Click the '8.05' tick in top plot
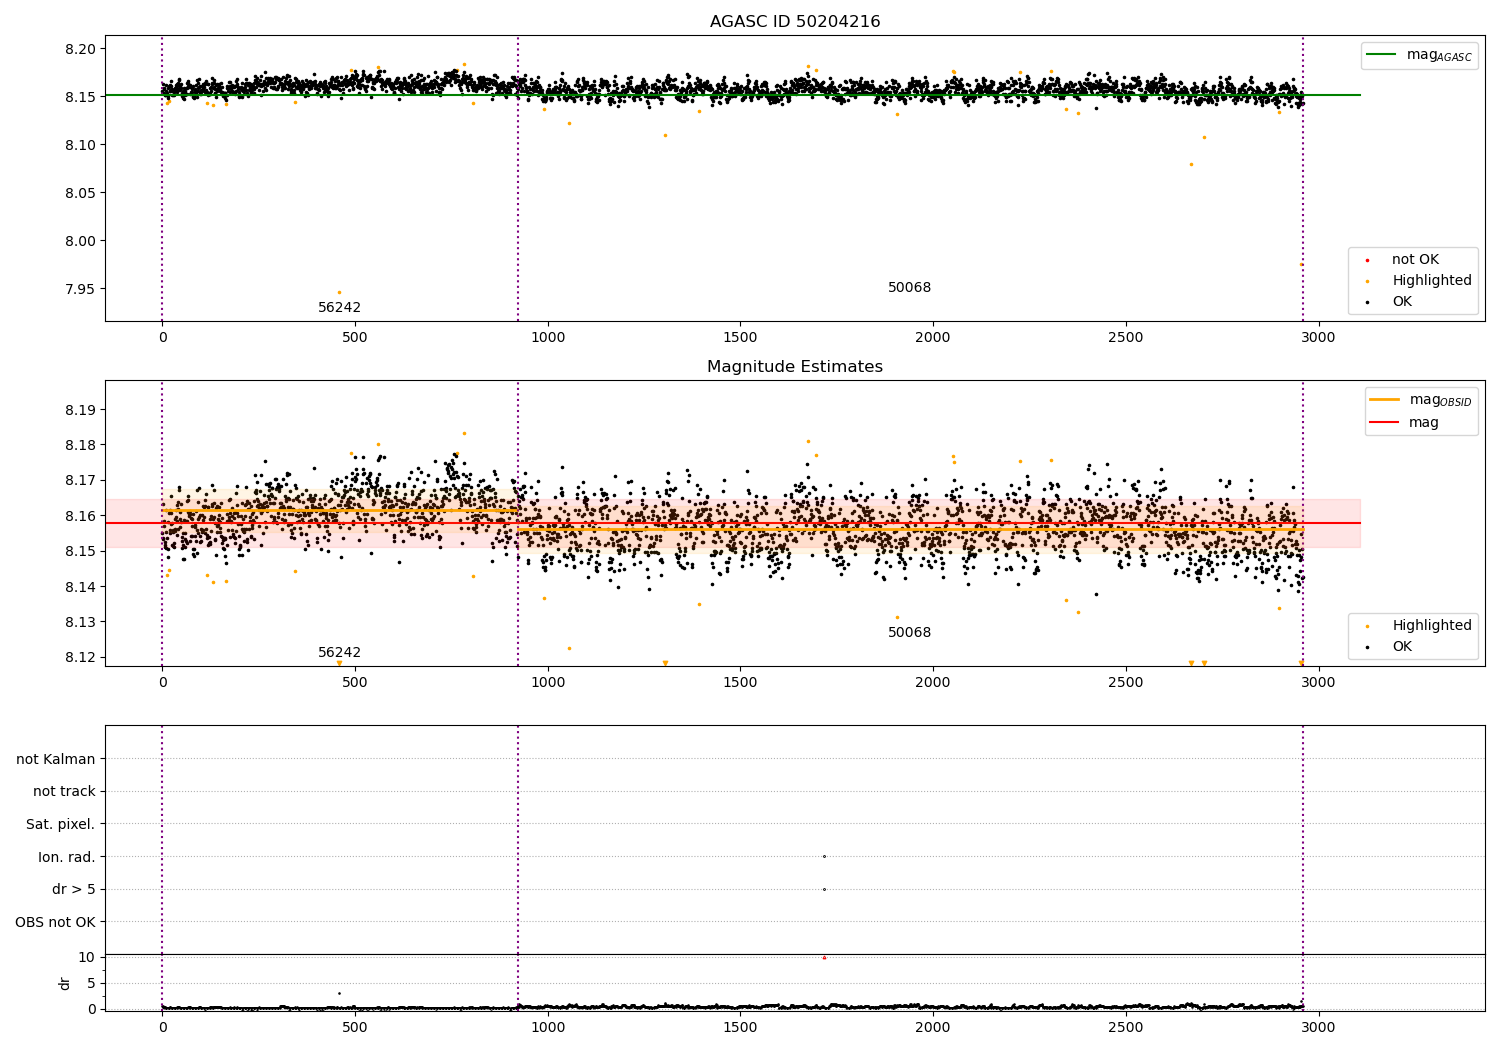Viewport: 1500px width, 1050px height. click(x=80, y=193)
